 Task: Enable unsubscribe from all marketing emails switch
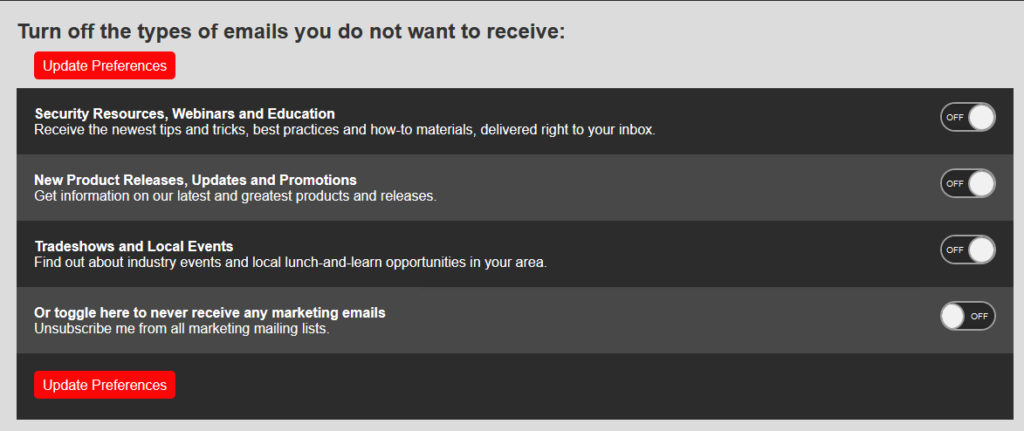coord(967,316)
